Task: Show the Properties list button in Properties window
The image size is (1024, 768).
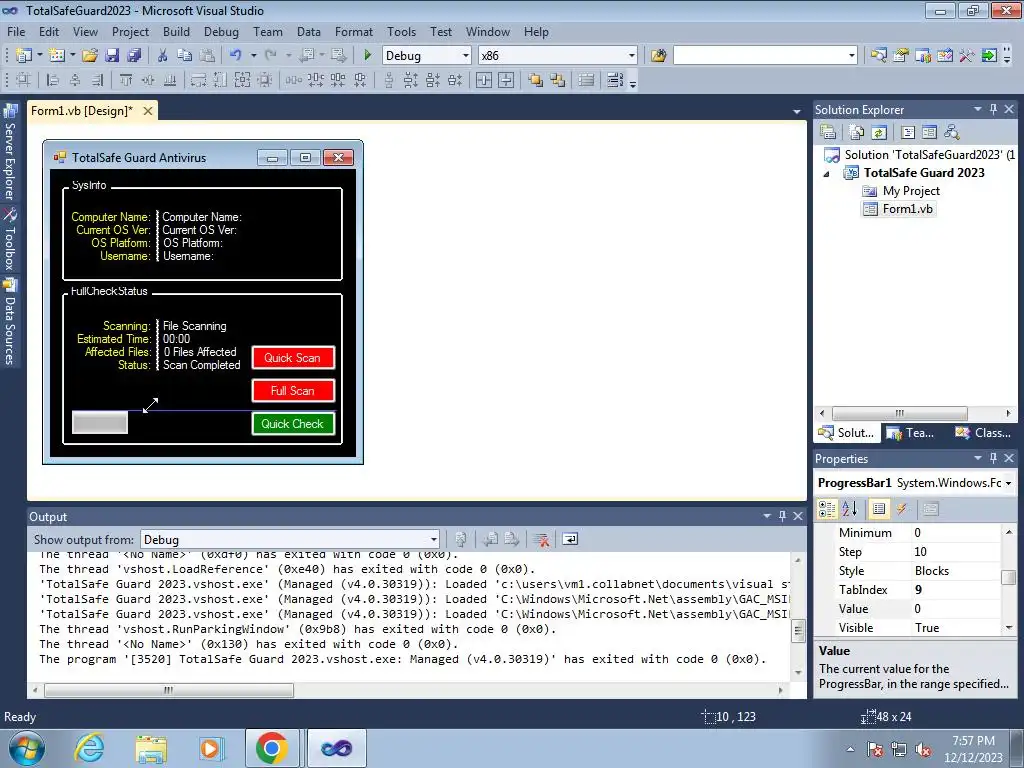Action: (879, 509)
